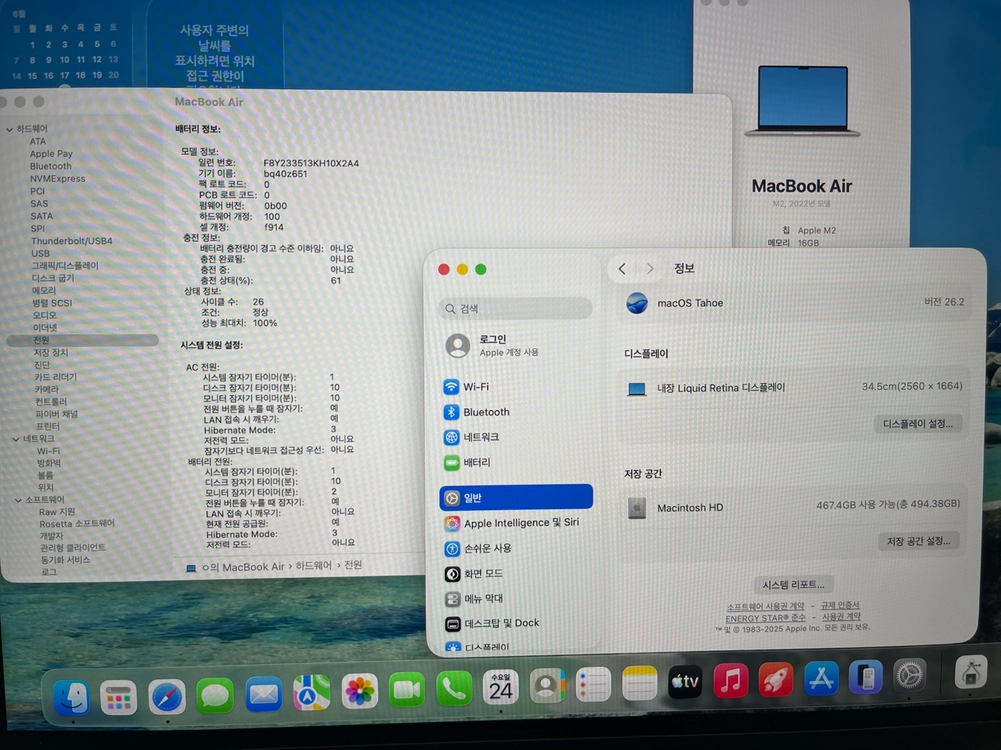Select 카메라 in hardware tree
Viewport: 1001px width, 750px height.
(x=47, y=389)
